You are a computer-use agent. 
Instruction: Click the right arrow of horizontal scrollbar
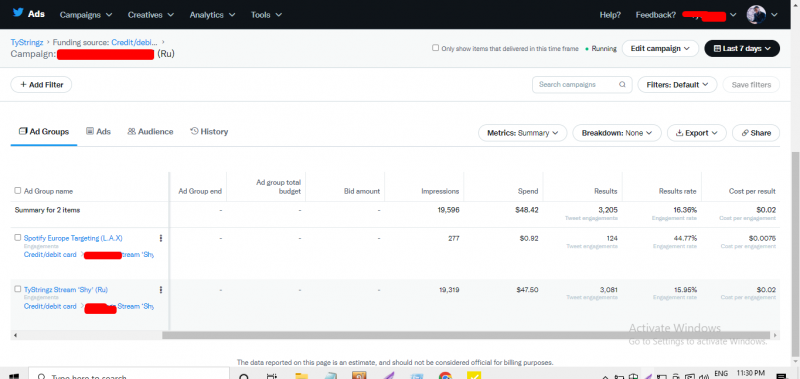pyautogui.click(x=776, y=335)
